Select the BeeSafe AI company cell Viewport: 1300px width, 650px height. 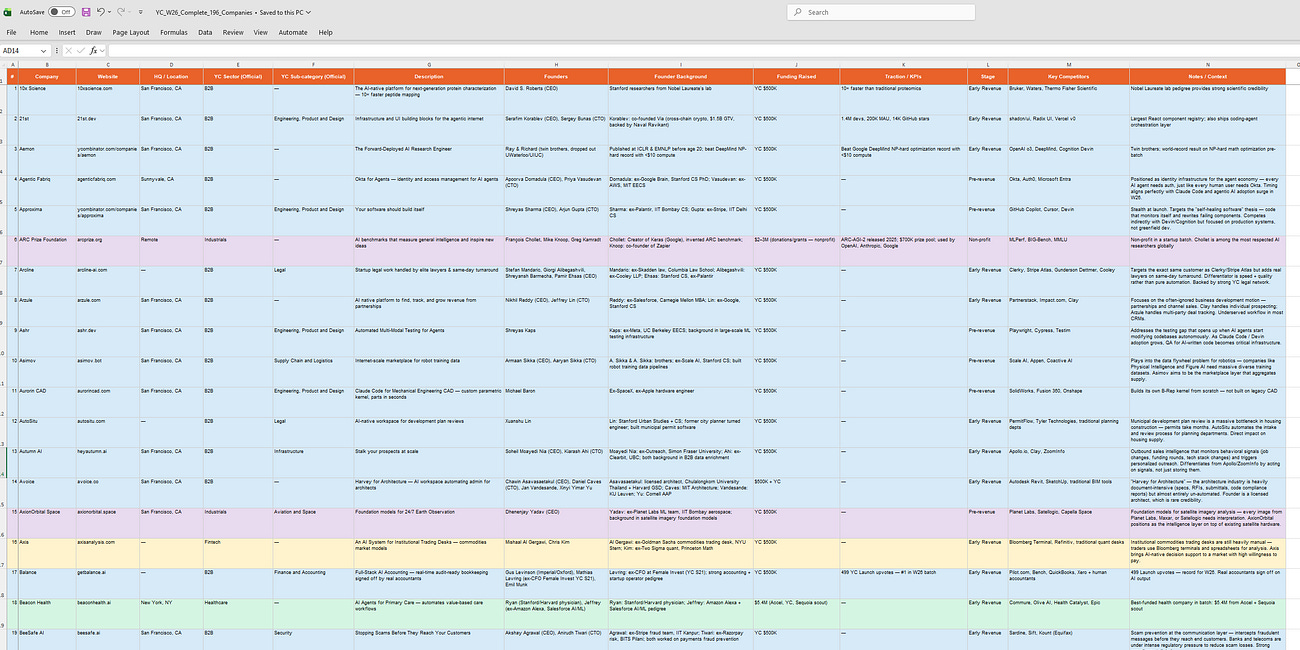click(47, 639)
